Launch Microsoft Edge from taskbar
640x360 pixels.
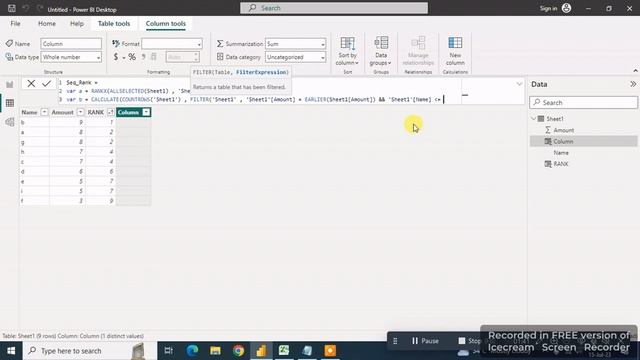[192, 351]
